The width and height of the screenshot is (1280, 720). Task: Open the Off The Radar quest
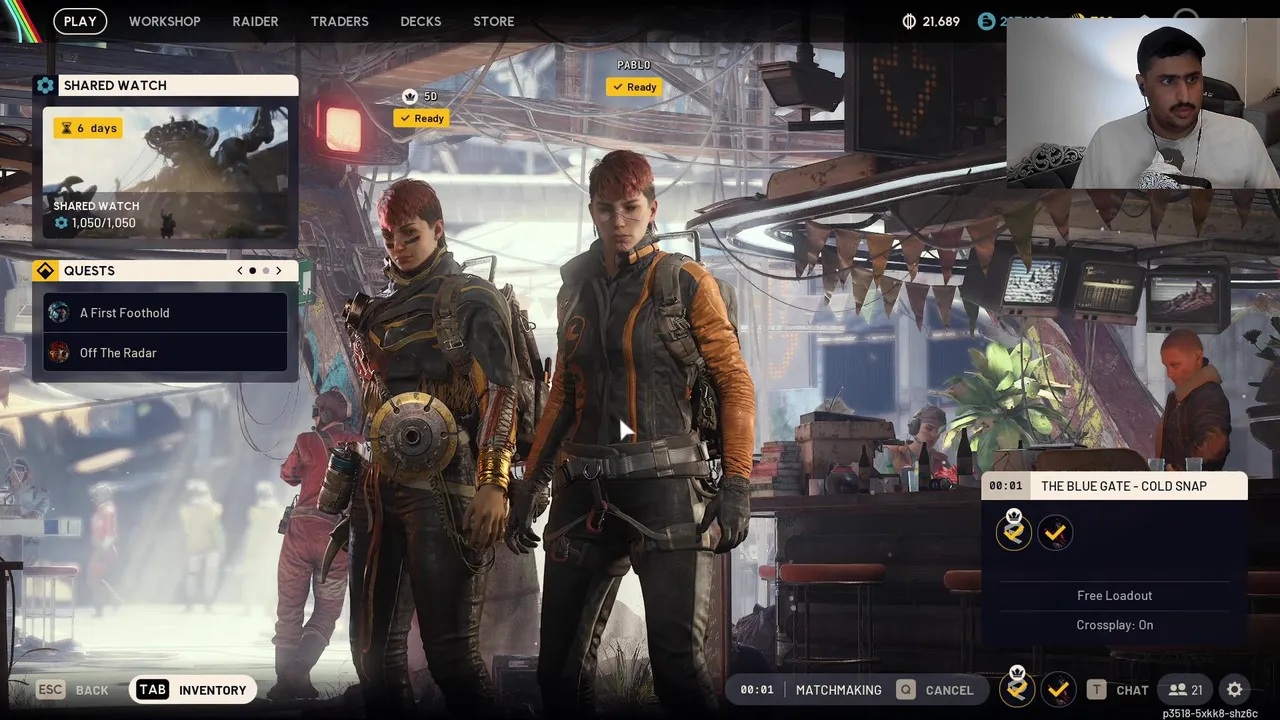click(165, 353)
